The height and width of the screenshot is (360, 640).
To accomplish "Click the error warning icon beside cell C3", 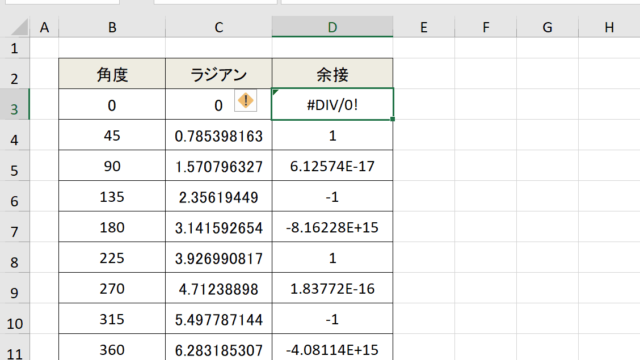I will (x=245, y=100).
